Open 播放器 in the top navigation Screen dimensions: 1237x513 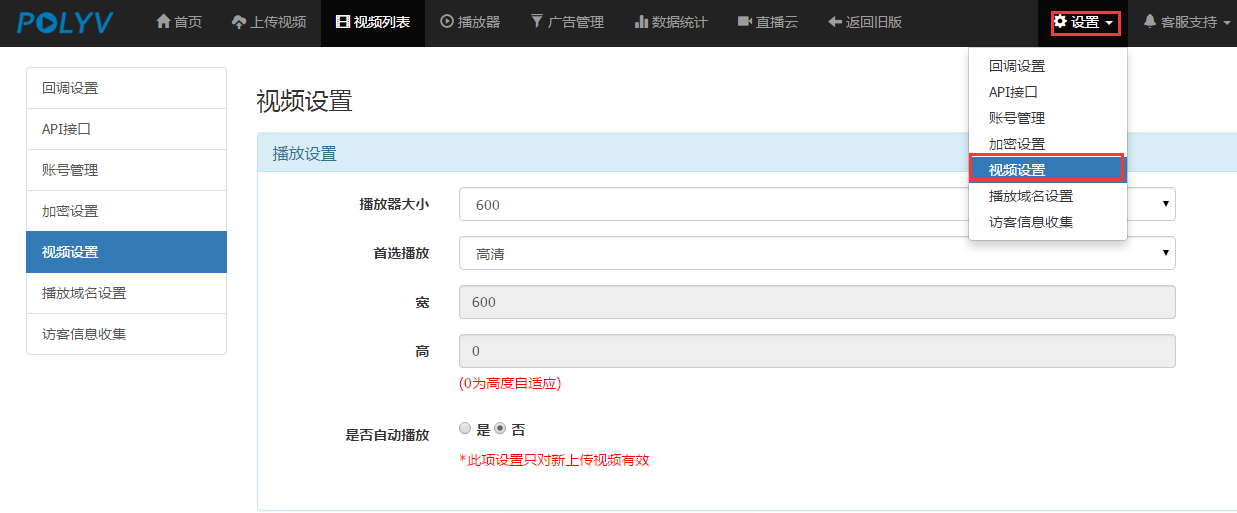(x=470, y=22)
